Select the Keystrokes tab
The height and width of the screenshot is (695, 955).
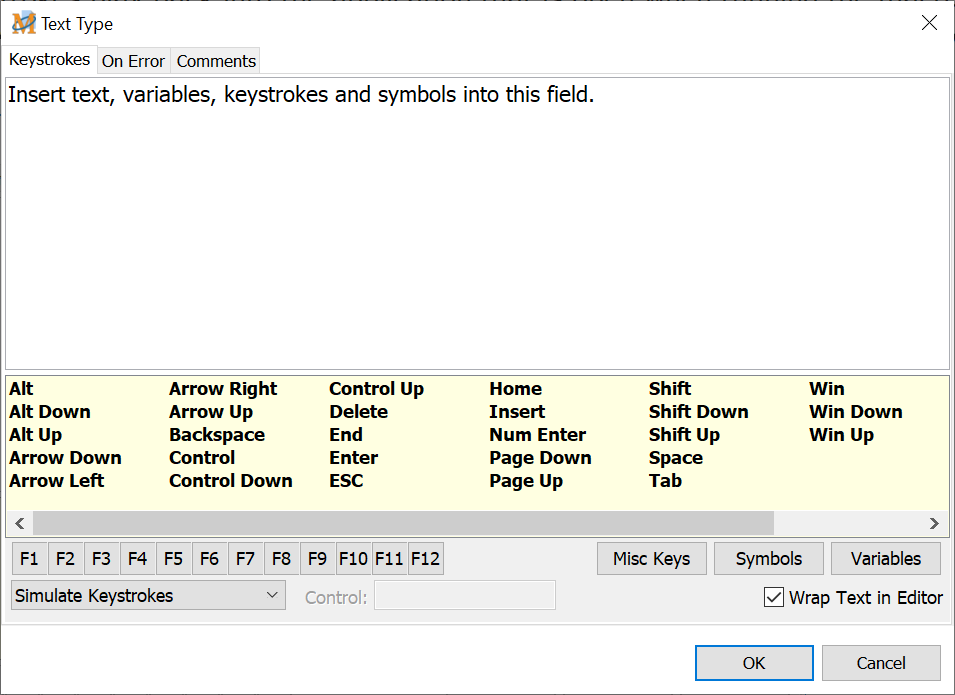50,60
